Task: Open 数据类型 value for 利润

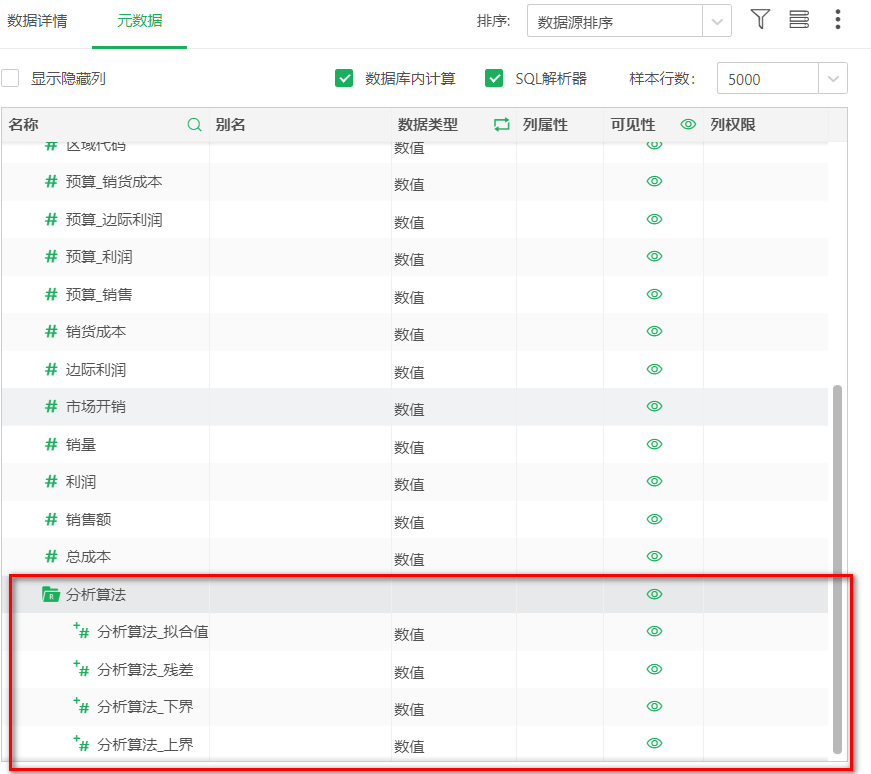Action: click(409, 485)
